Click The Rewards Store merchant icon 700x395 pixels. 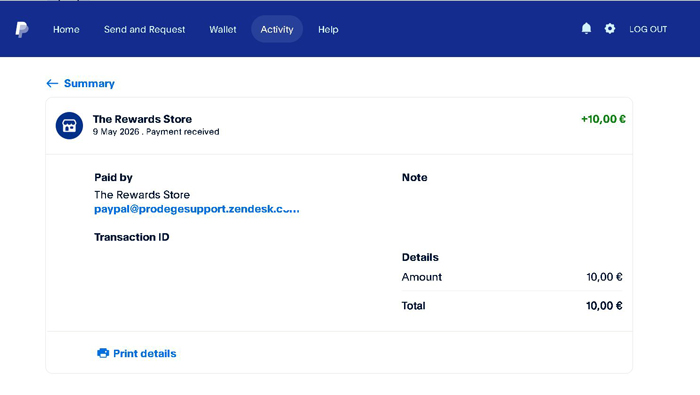69,125
